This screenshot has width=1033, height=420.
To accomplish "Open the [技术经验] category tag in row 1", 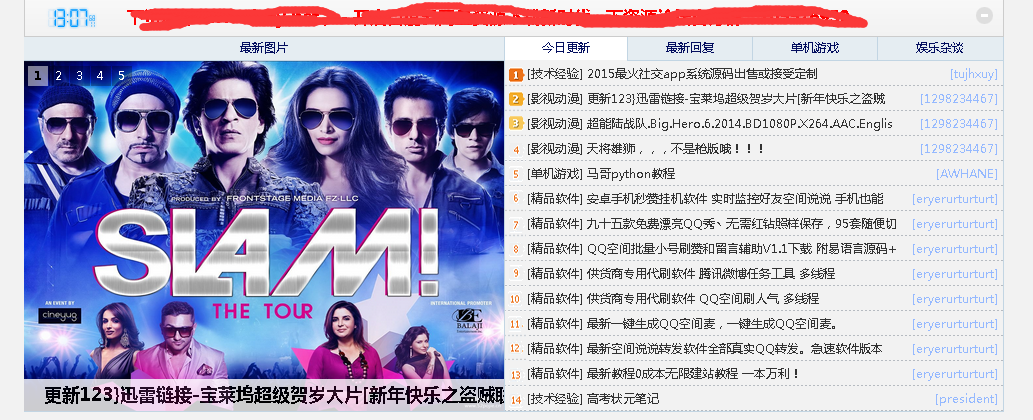I will 555,74.
